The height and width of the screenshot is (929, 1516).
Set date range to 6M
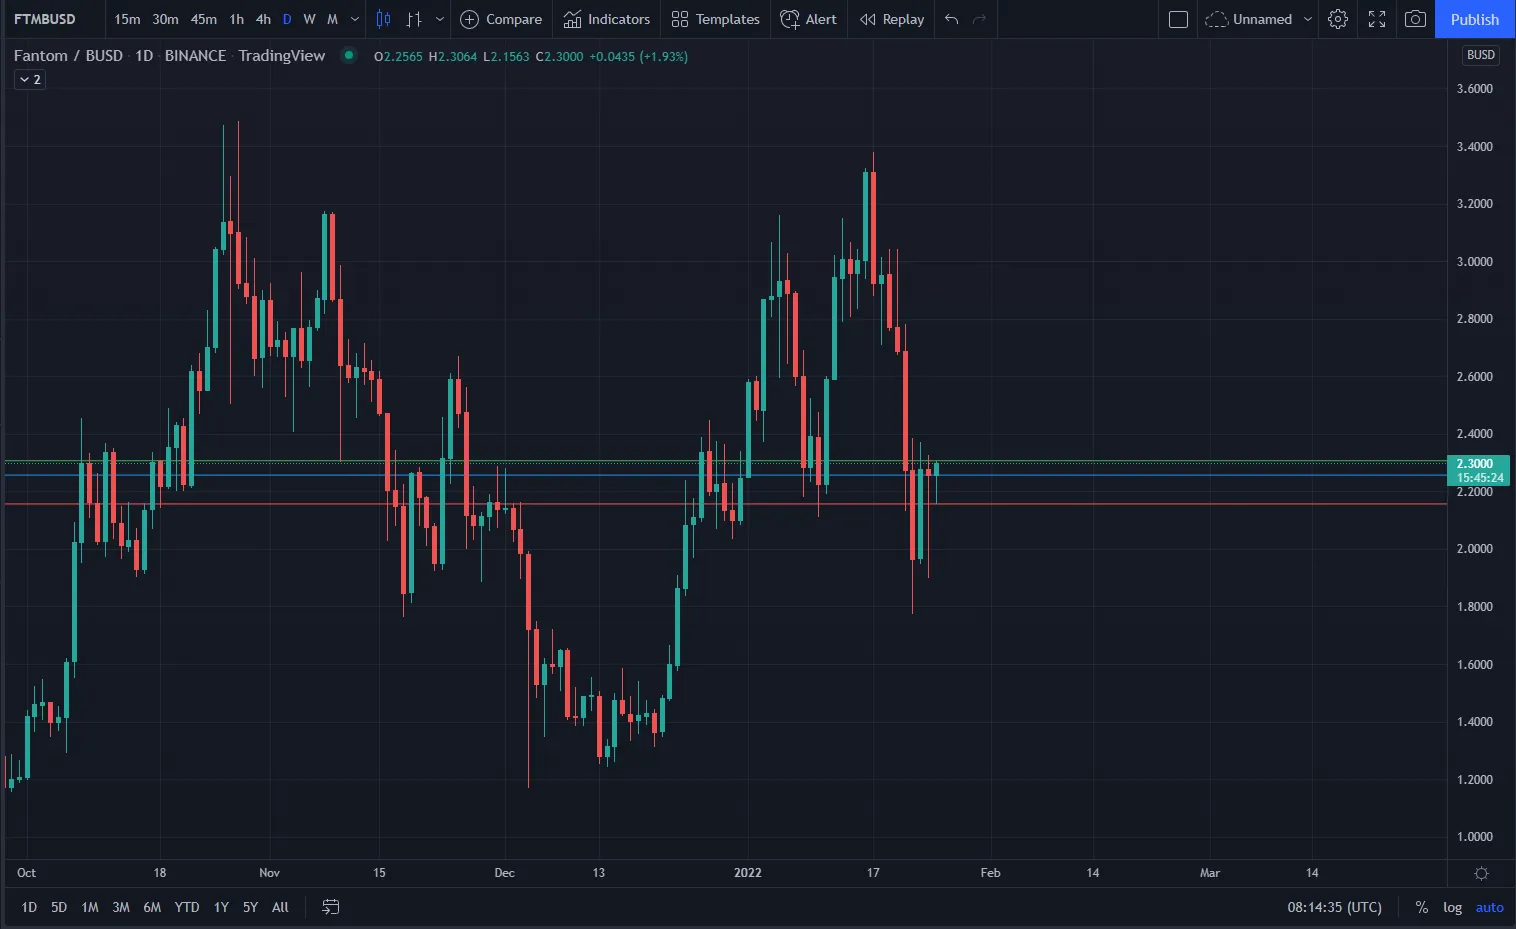[x=152, y=907]
